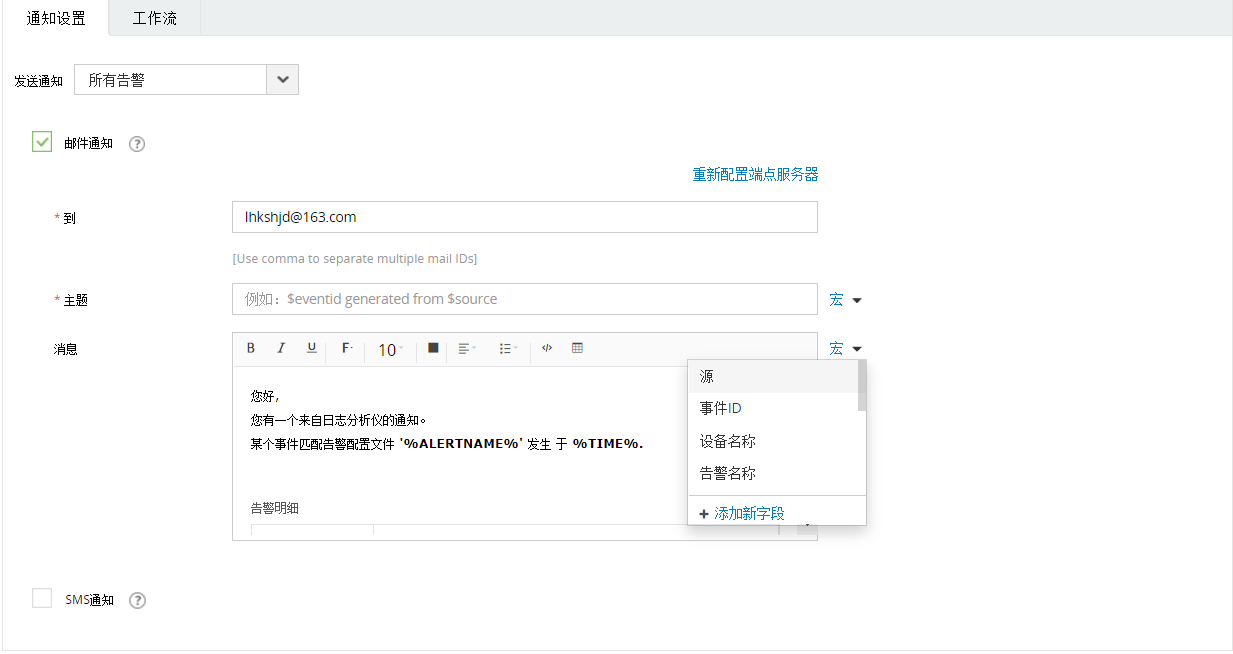1233x654 pixels.
Task: Expand the 宏 dropdown next to subject field
Action: 845,300
